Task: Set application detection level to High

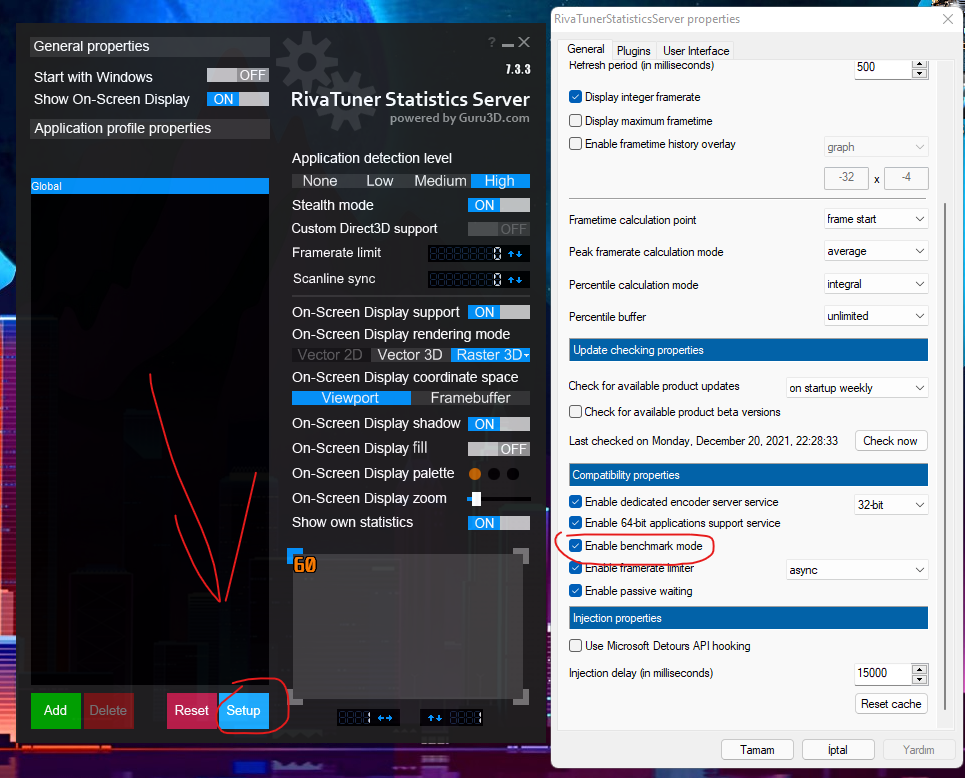Action: [500, 181]
